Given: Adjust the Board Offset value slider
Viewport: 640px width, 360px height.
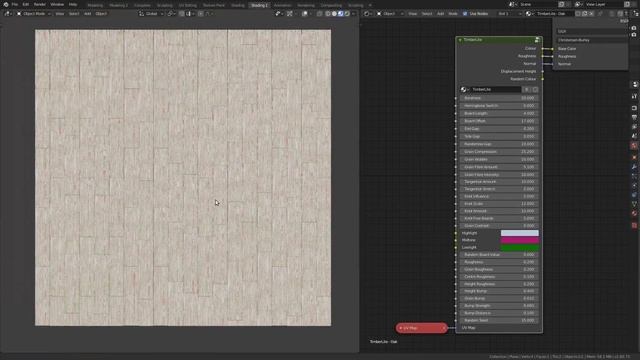Looking at the screenshot, I should pyautogui.click(x=499, y=121).
